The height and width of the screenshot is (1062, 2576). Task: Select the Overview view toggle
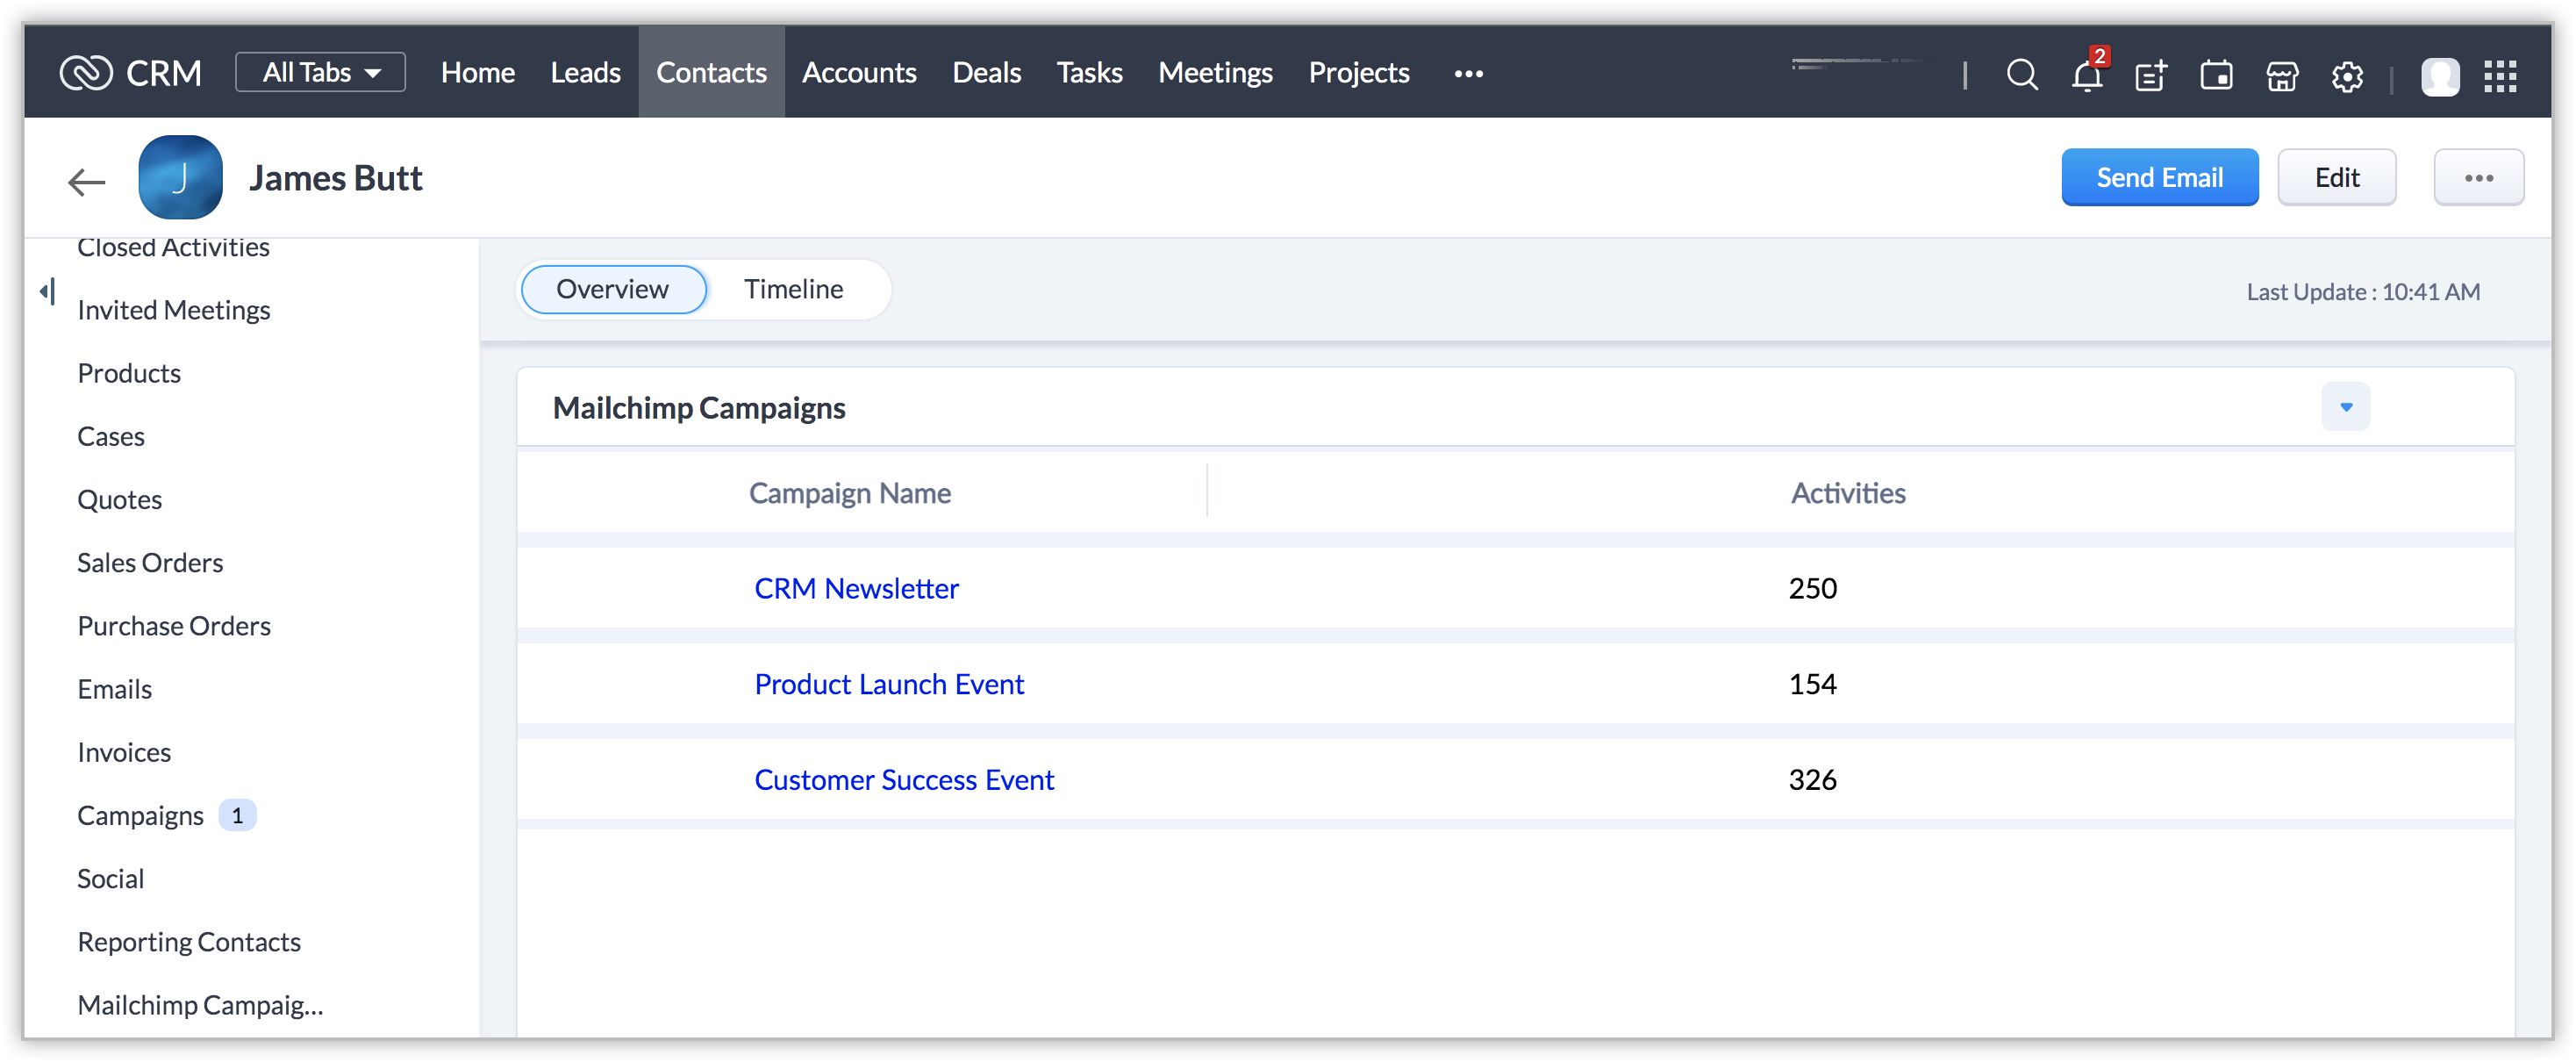[x=612, y=289]
